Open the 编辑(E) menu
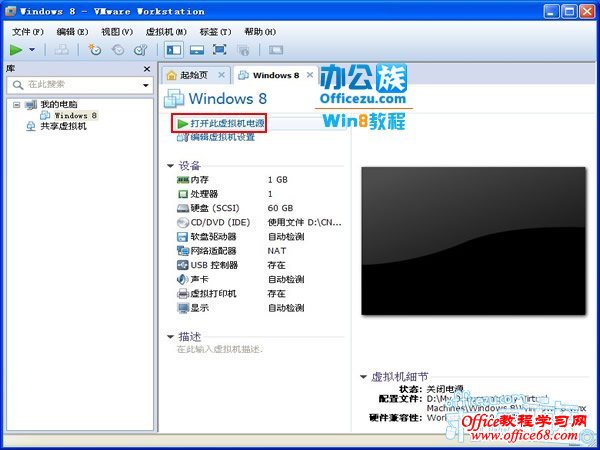Screen dimensions: 600x450 point(72,32)
